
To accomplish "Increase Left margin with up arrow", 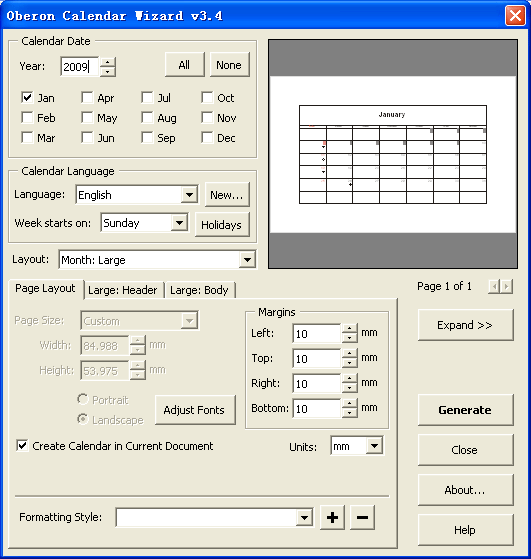I will tap(349, 329).
